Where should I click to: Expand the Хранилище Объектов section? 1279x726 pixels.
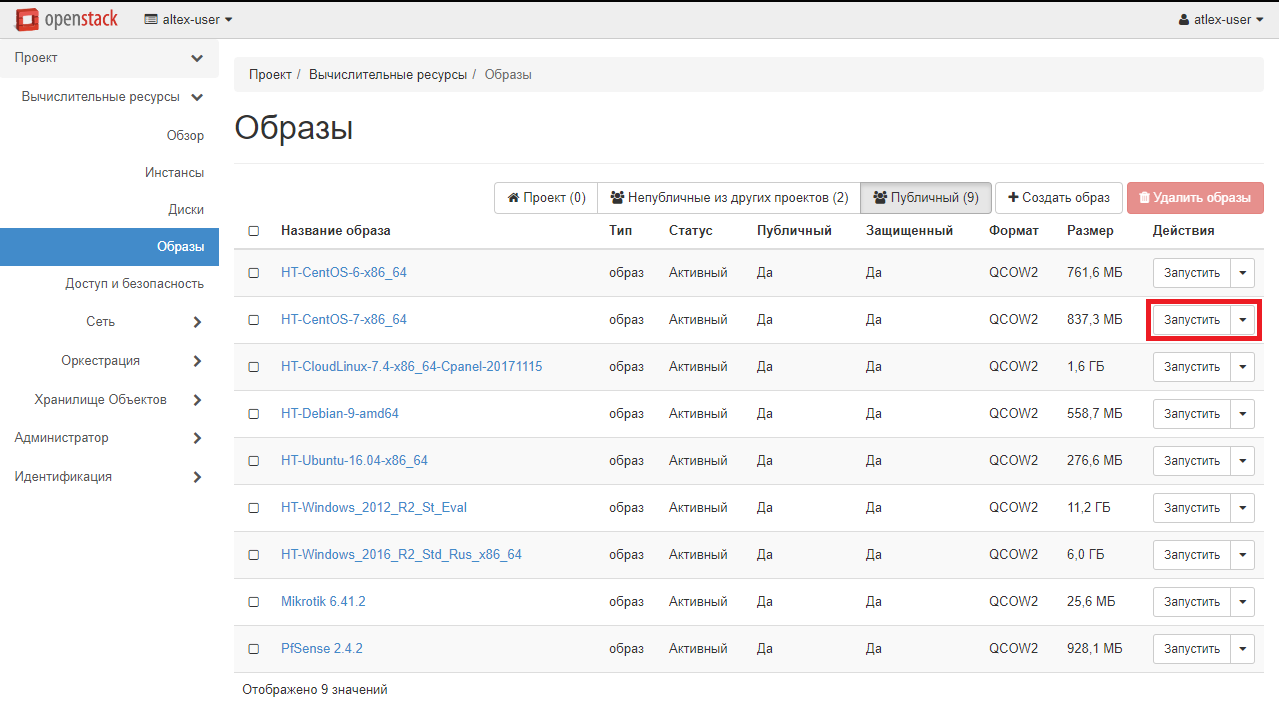[110, 400]
